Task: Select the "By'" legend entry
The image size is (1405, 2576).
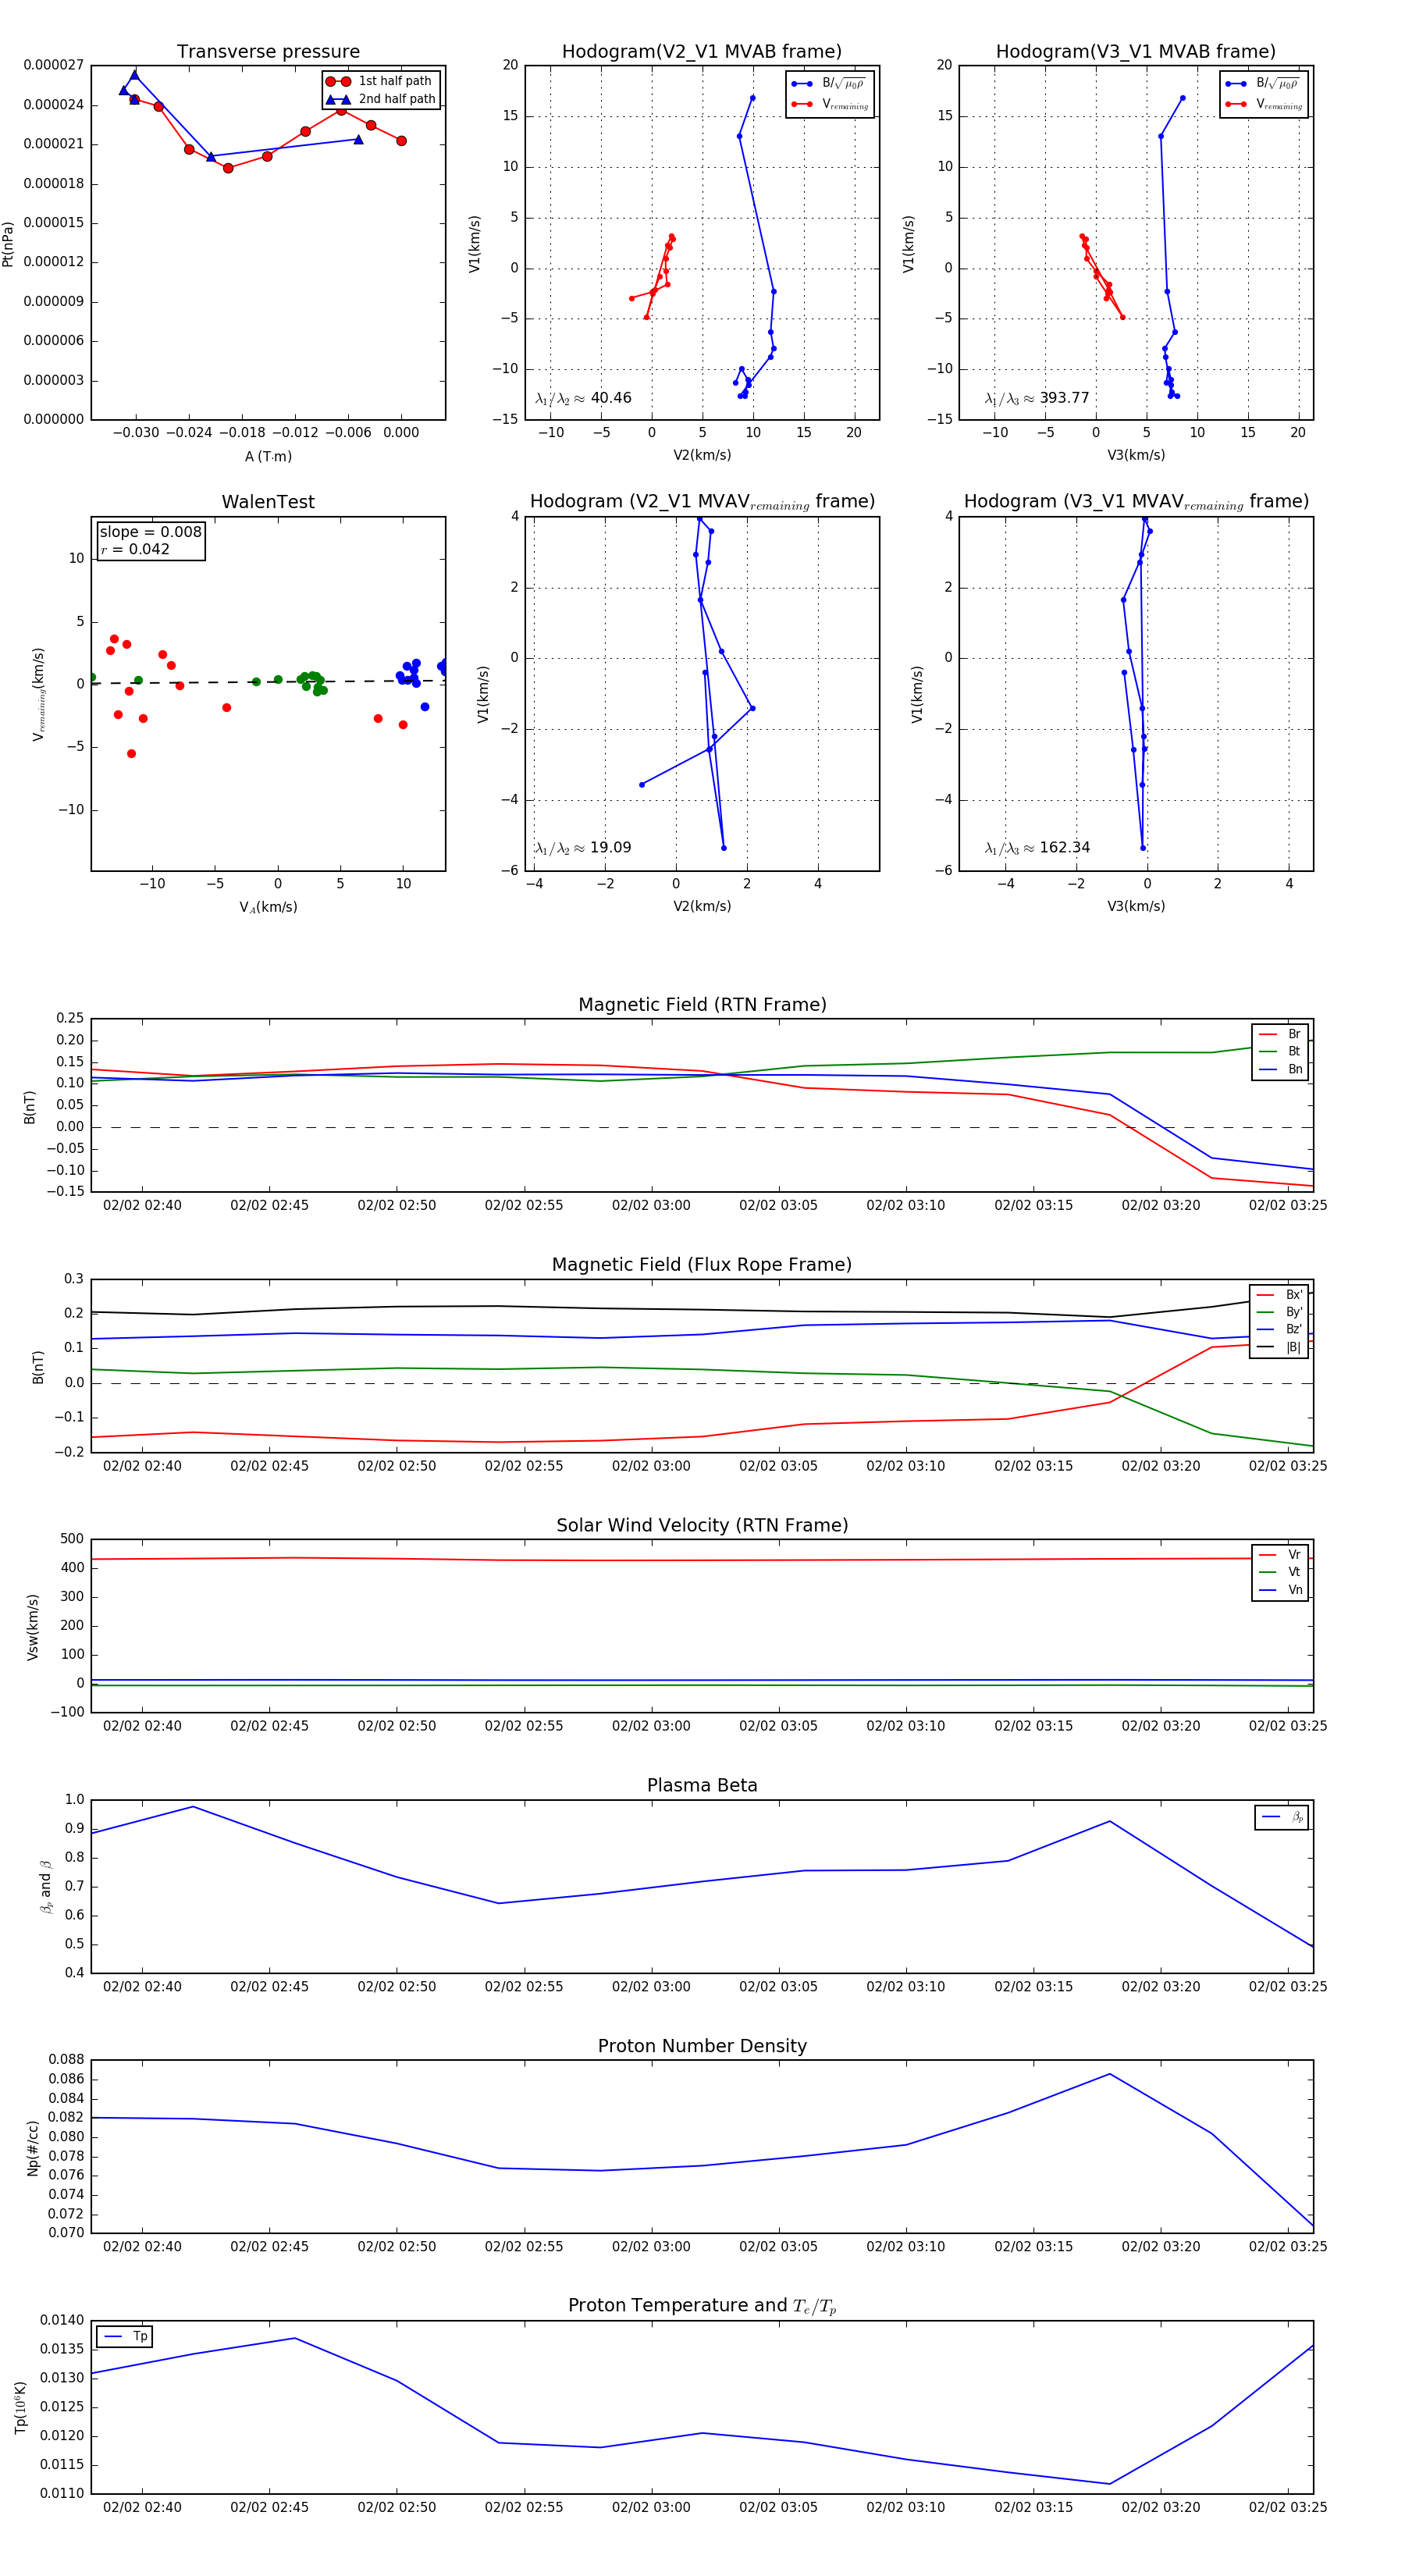Action: coord(1279,1312)
